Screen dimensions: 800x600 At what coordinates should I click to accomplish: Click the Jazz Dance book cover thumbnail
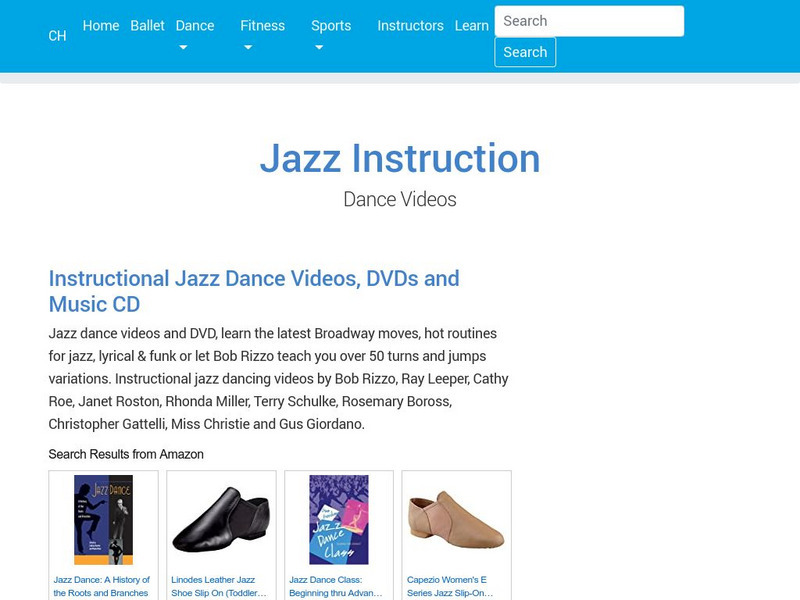(x=102, y=520)
